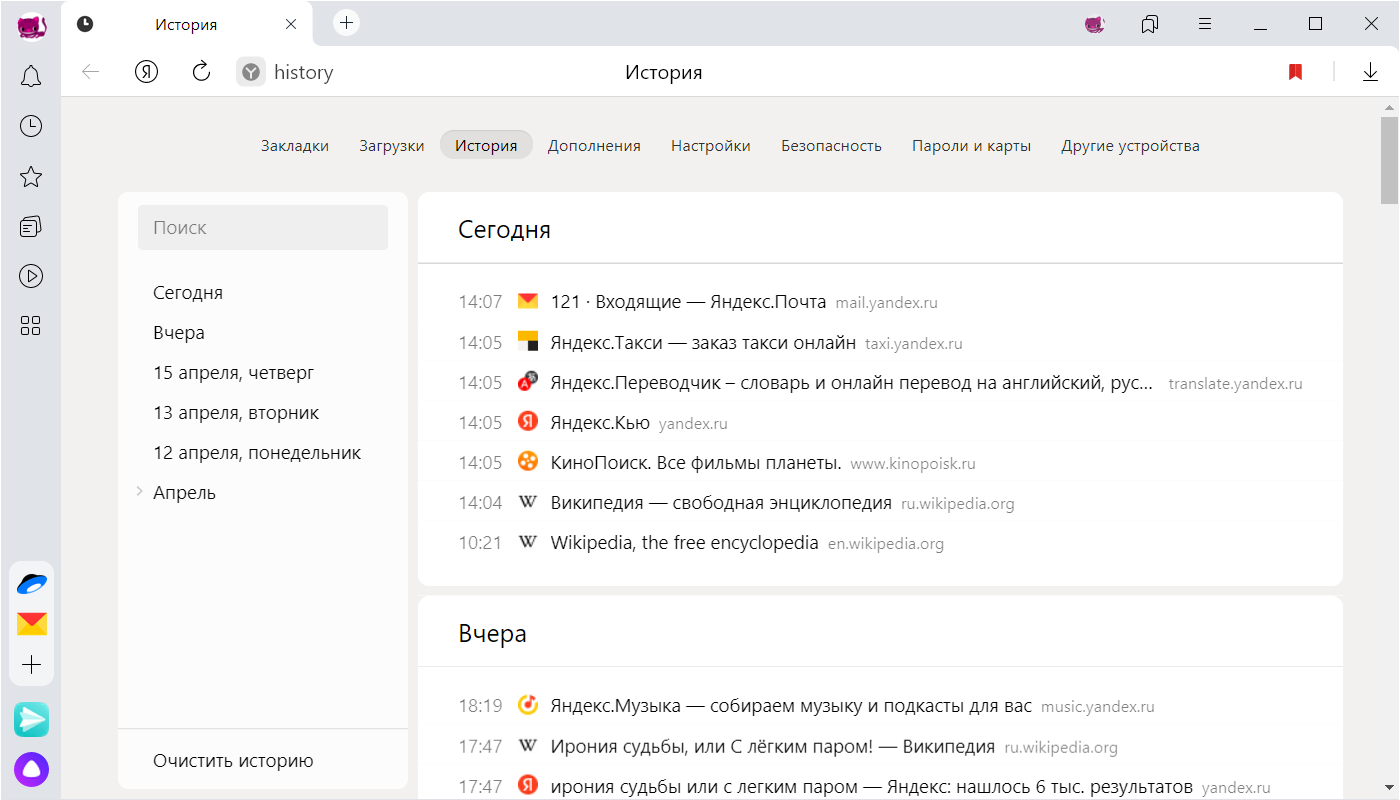
Task: Click the Яндекс.Музыка favicon
Action: [528, 705]
